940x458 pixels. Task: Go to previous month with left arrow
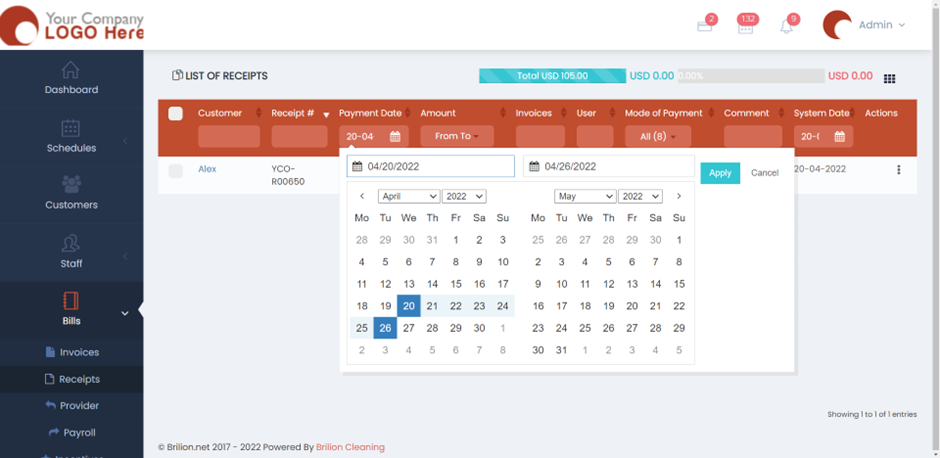coord(362,196)
